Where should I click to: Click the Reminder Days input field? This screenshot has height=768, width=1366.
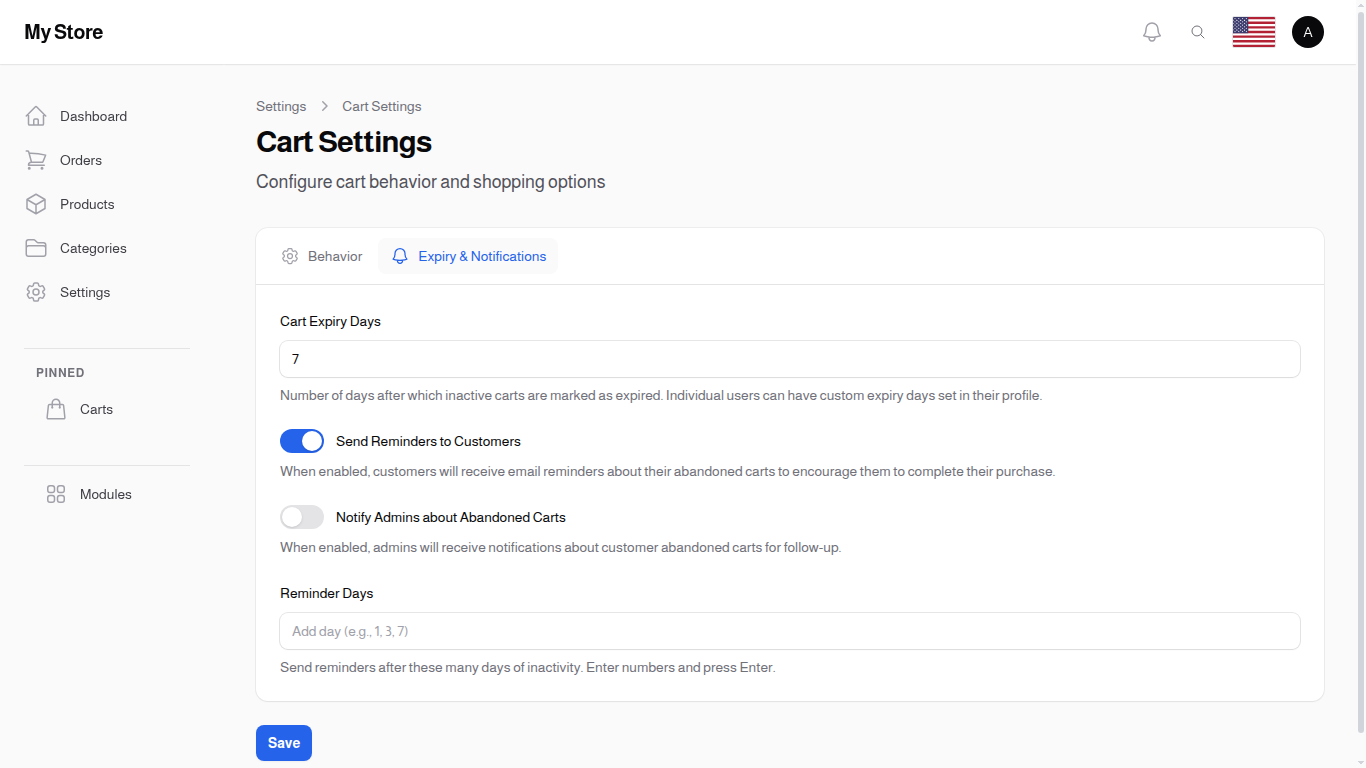pyautogui.click(x=789, y=631)
